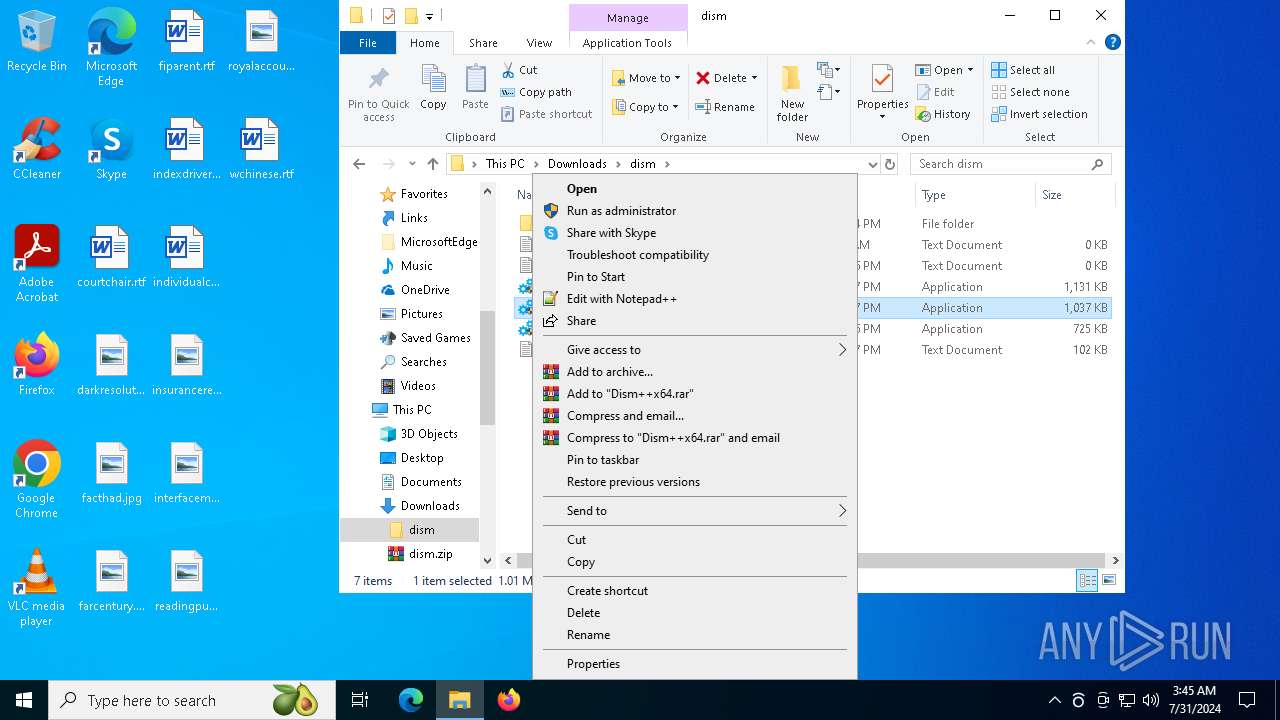Screen dimensions: 1280x720
Task: Open Task View on the taskbar
Action: point(360,700)
